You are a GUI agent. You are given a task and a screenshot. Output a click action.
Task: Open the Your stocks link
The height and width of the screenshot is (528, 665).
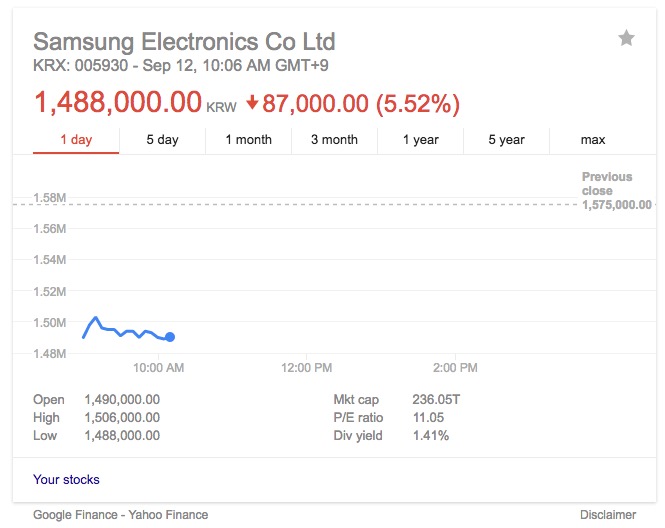click(x=66, y=480)
